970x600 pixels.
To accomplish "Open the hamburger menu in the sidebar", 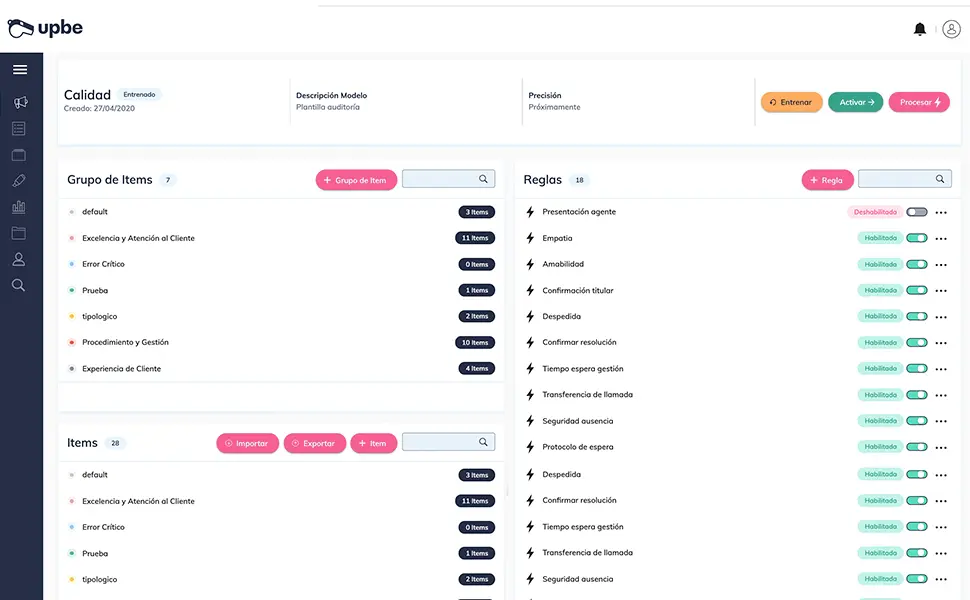I will click(20, 70).
